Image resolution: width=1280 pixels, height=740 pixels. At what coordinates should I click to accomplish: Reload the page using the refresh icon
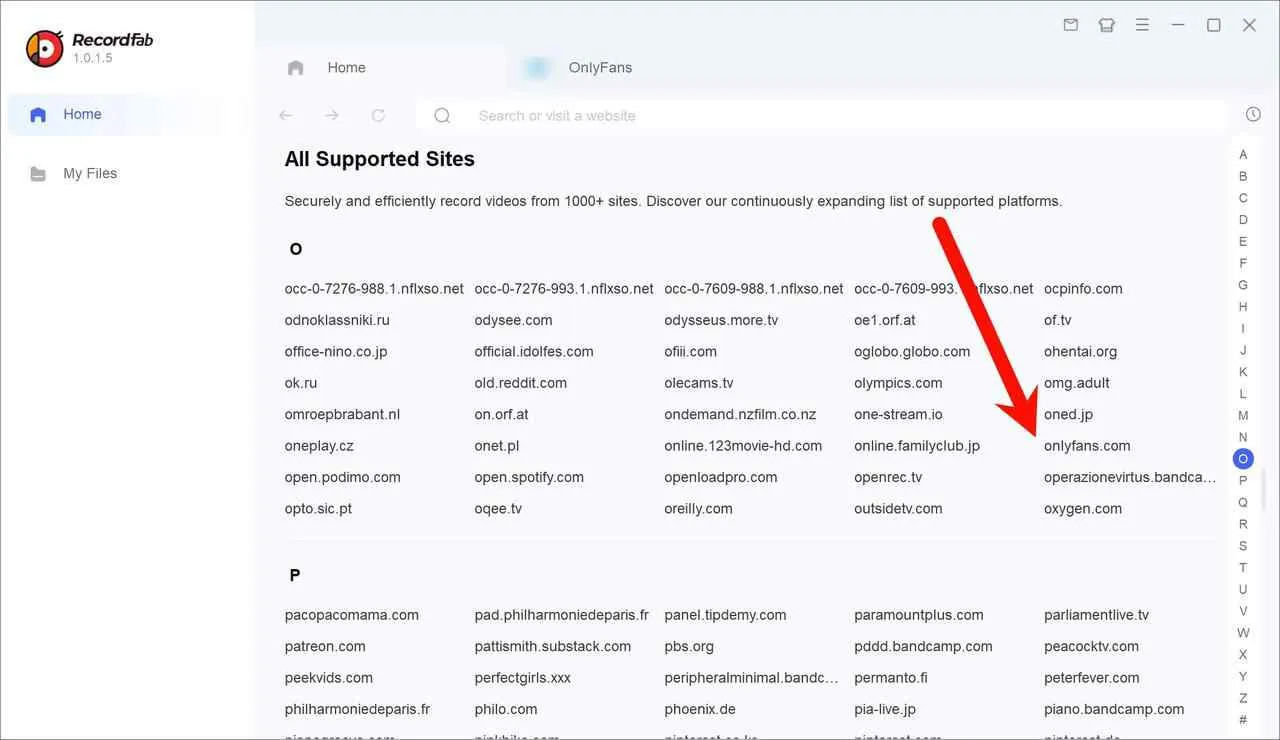(x=378, y=115)
